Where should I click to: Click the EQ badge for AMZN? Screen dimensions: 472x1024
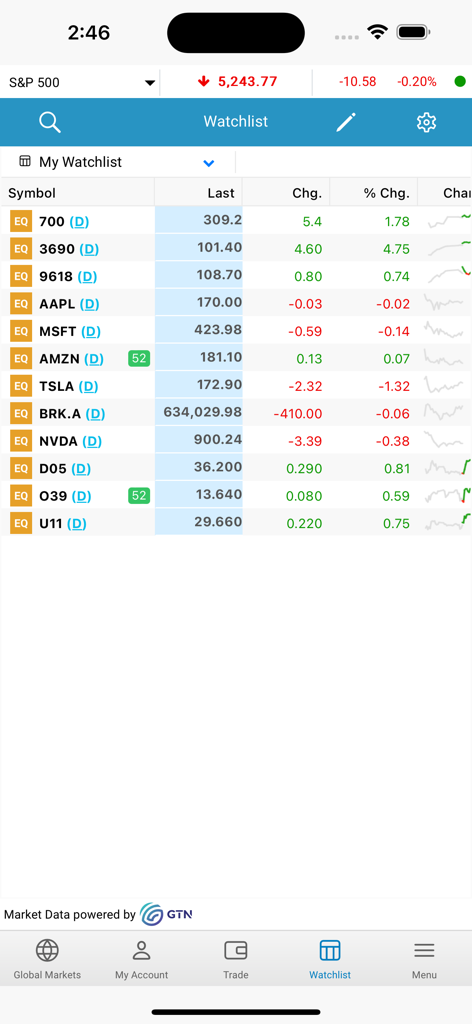pos(21,359)
